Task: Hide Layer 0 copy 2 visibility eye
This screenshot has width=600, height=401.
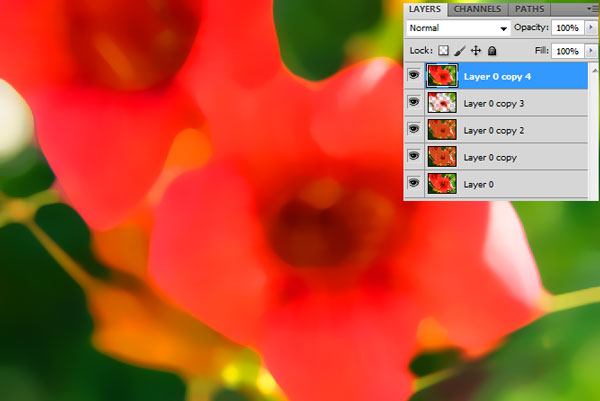Action: [x=414, y=129]
